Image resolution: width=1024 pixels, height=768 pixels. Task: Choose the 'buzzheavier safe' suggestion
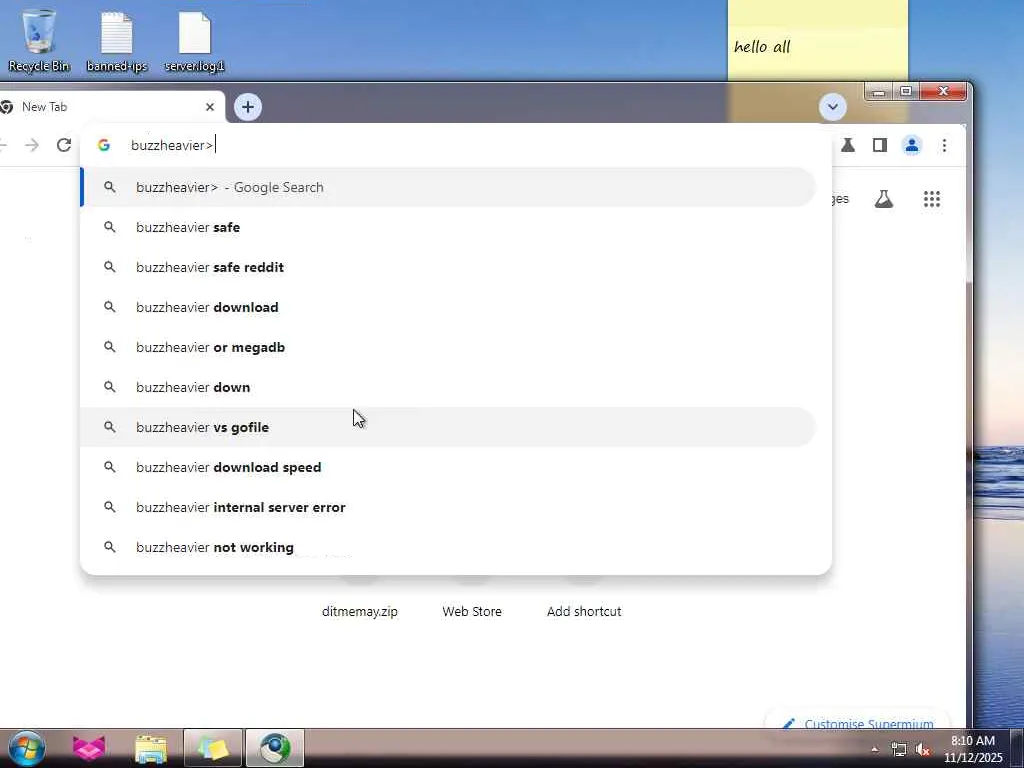[x=449, y=227]
